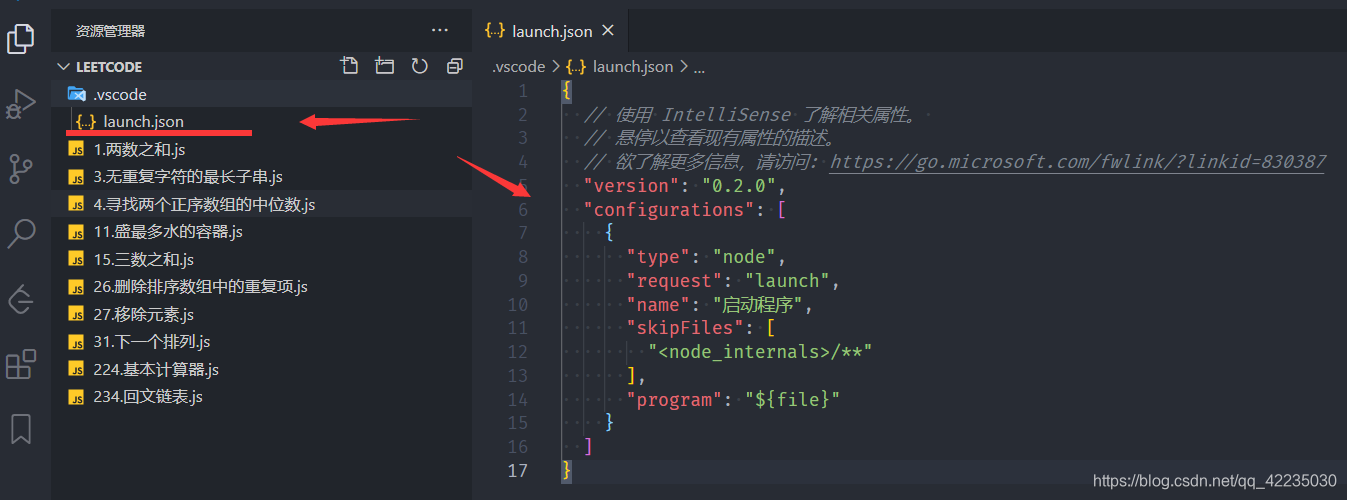Click line number 6 in gutter
The image size is (1347, 500).
click(x=522, y=209)
